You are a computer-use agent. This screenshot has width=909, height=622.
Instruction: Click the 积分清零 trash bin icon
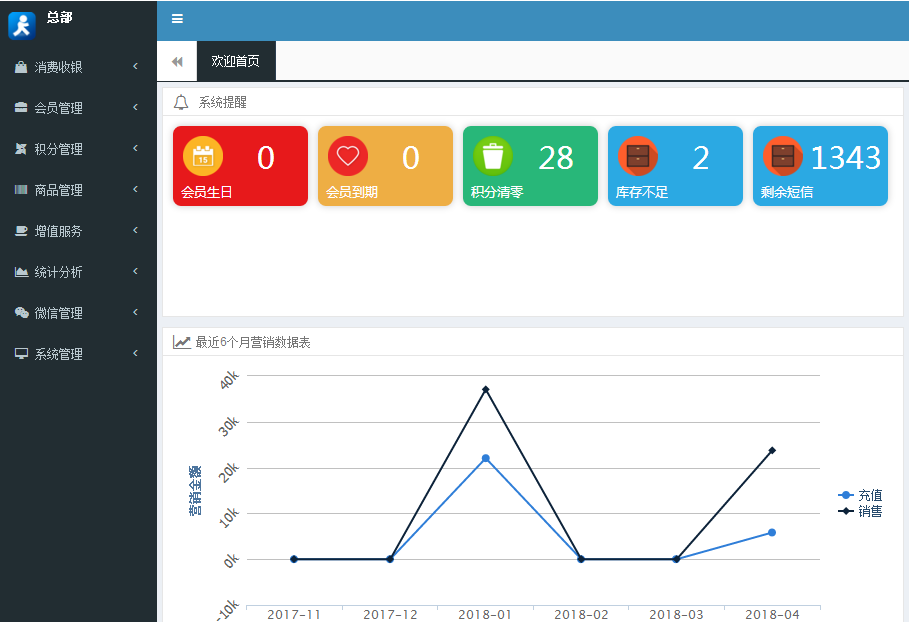coord(493,156)
